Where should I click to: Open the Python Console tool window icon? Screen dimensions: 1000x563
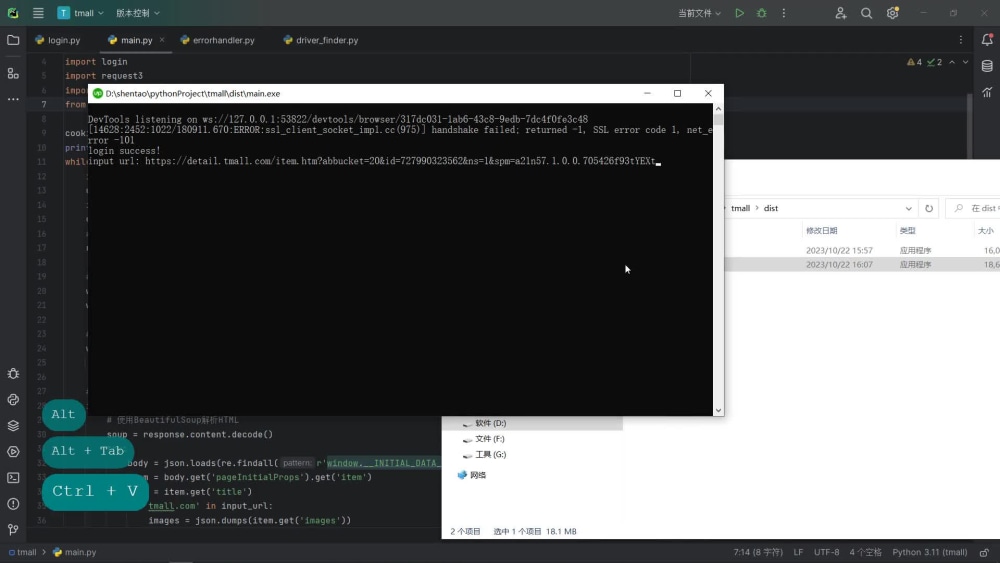pos(13,400)
